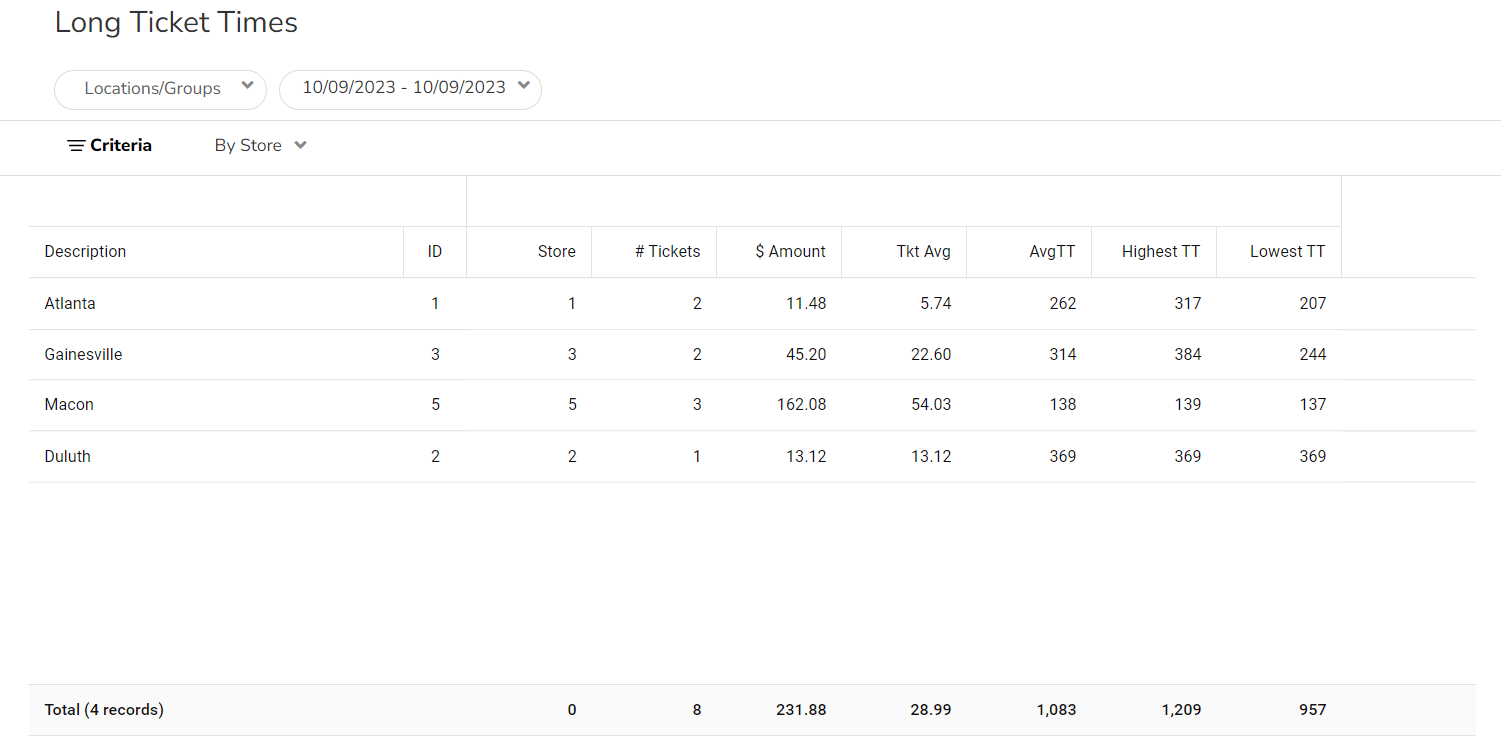Open the Locations/Groups dropdown
1501x744 pixels.
click(x=160, y=89)
